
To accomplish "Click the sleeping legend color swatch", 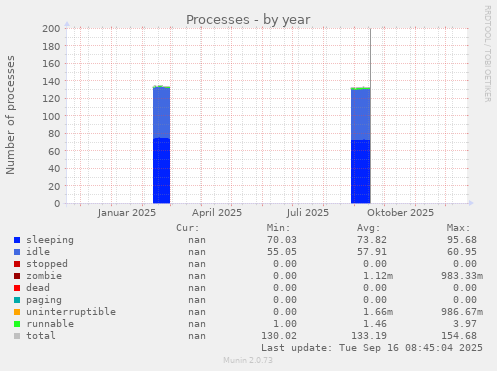I will [17, 240].
